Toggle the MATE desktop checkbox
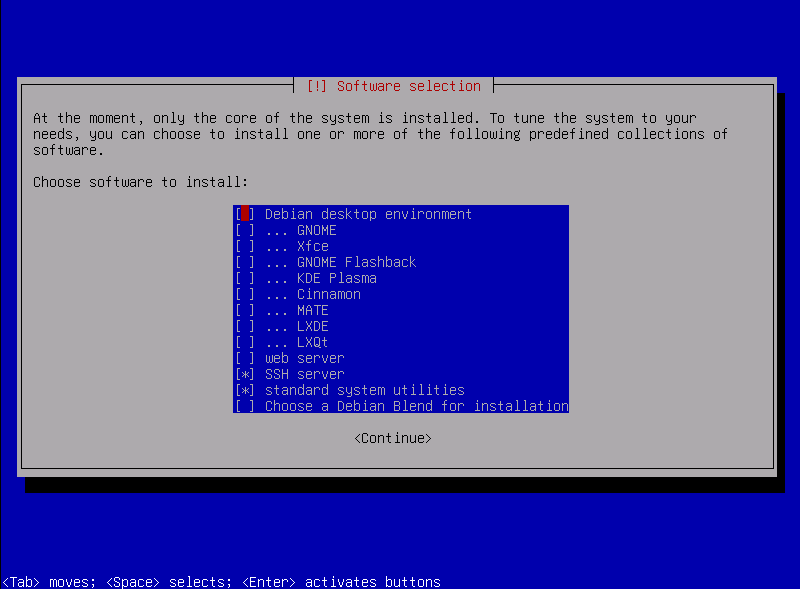The image size is (800, 589). click(x=245, y=310)
